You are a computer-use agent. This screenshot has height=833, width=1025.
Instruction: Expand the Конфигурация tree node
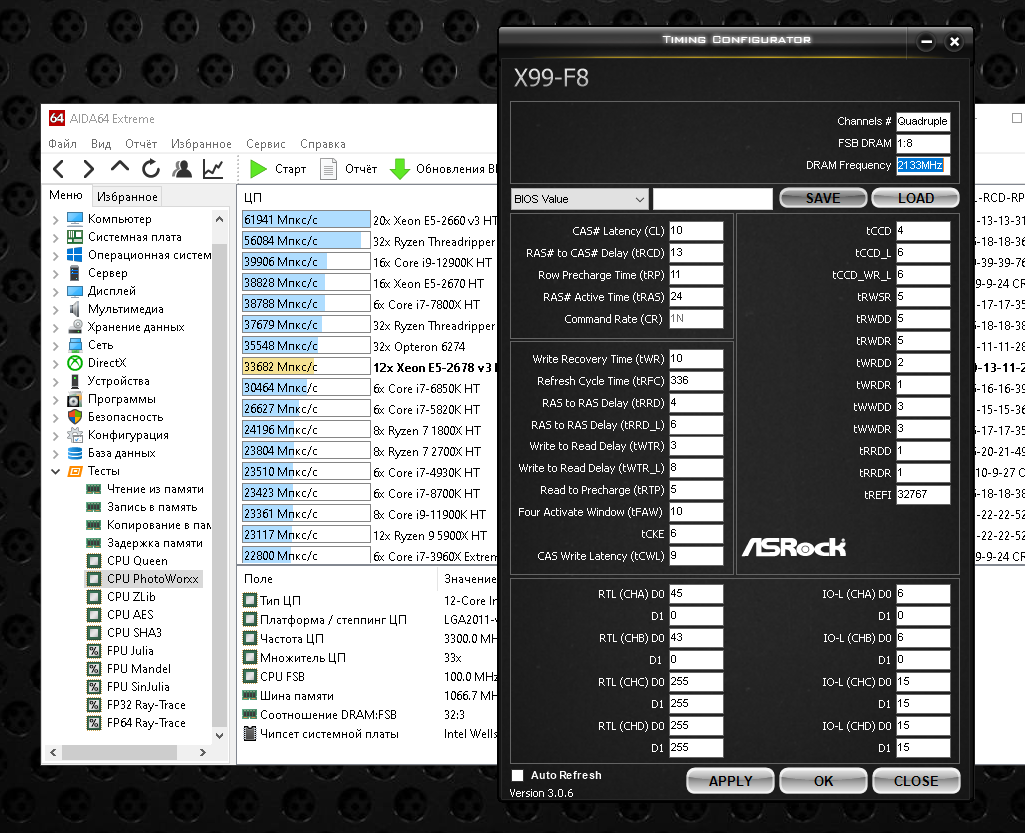coord(56,435)
